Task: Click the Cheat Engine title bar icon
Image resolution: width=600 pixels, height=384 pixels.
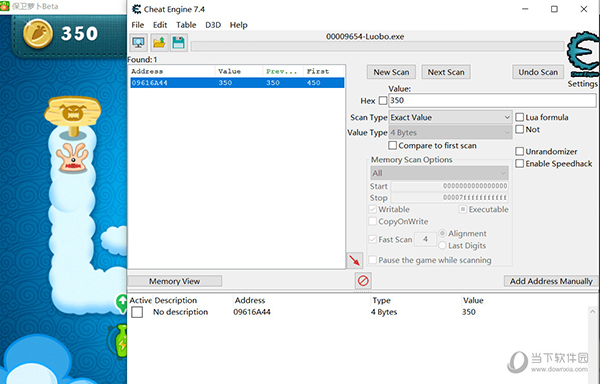Action: [x=136, y=9]
